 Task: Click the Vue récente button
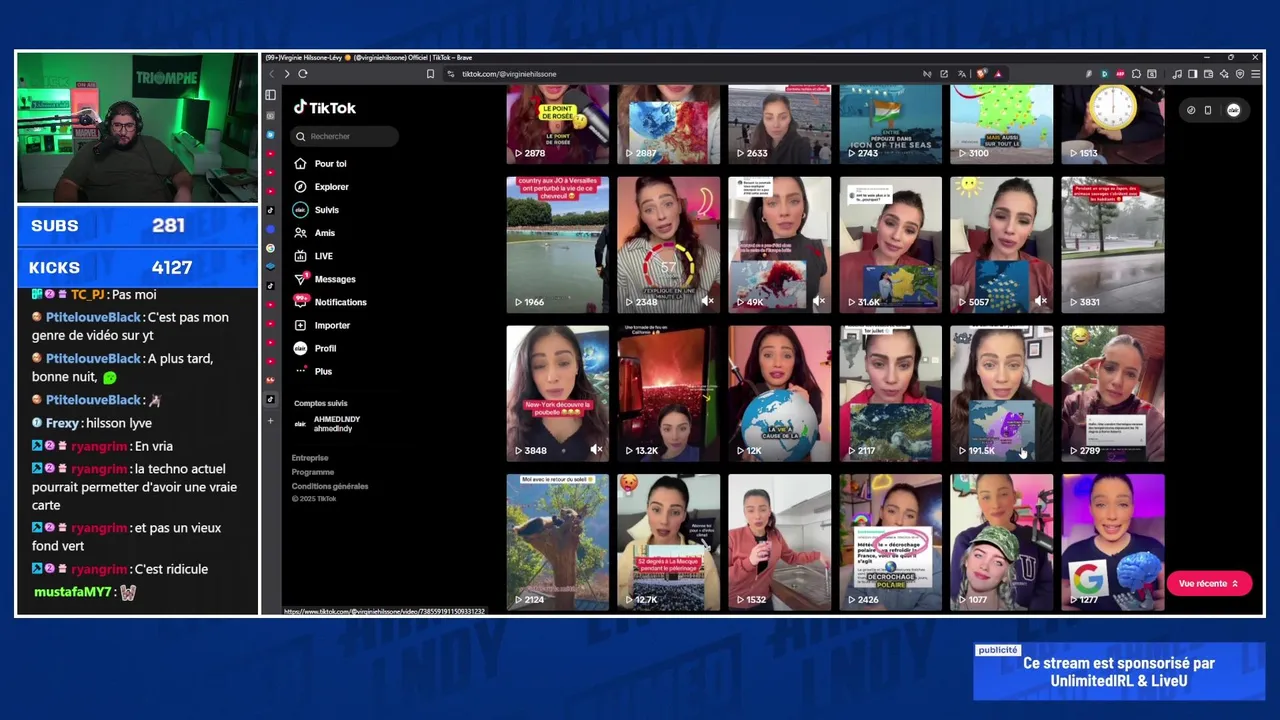(1209, 583)
